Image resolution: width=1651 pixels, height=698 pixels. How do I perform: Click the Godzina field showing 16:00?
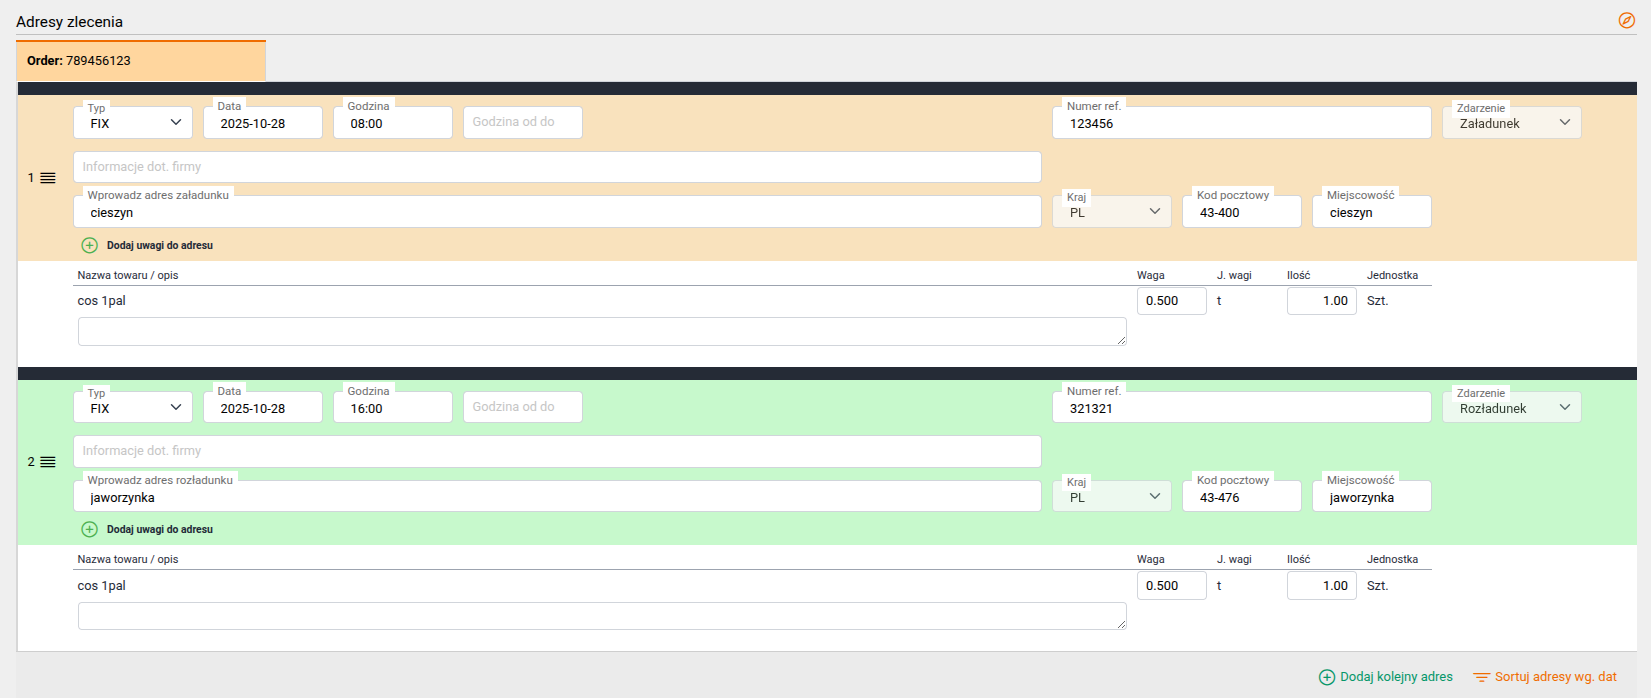392,408
